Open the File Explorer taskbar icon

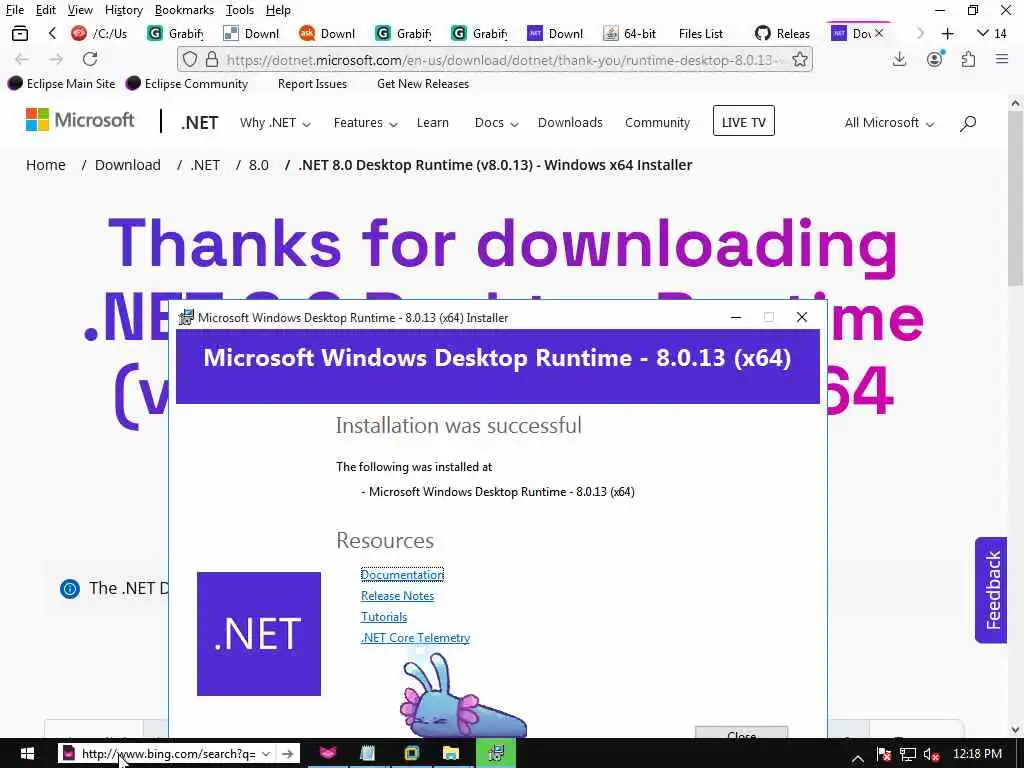(x=451, y=754)
